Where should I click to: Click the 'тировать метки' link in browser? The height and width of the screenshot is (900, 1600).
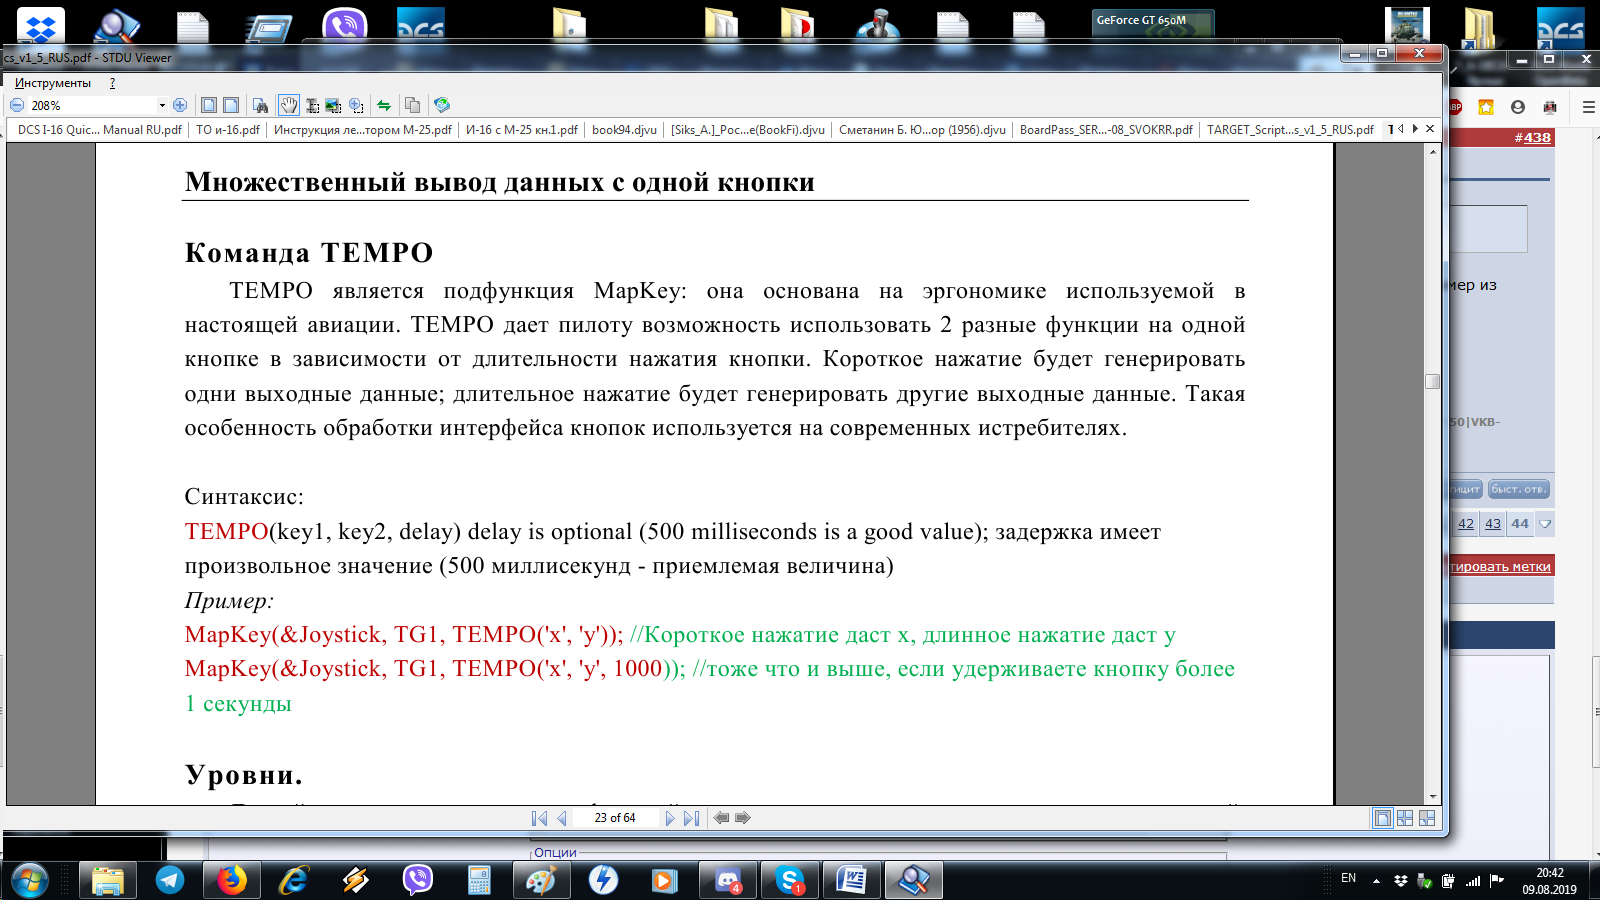point(1500,566)
